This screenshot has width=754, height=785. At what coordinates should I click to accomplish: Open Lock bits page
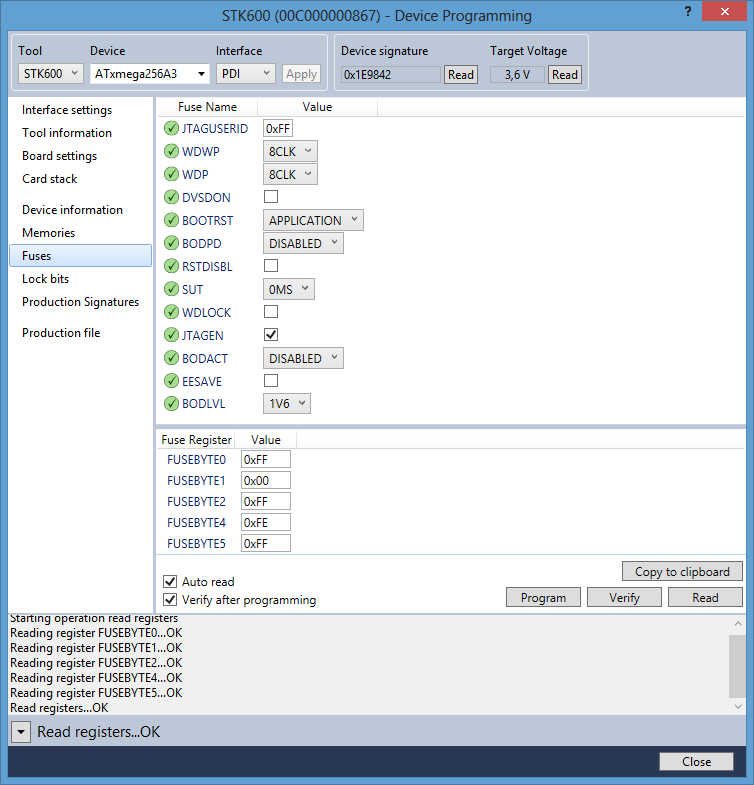46,279
